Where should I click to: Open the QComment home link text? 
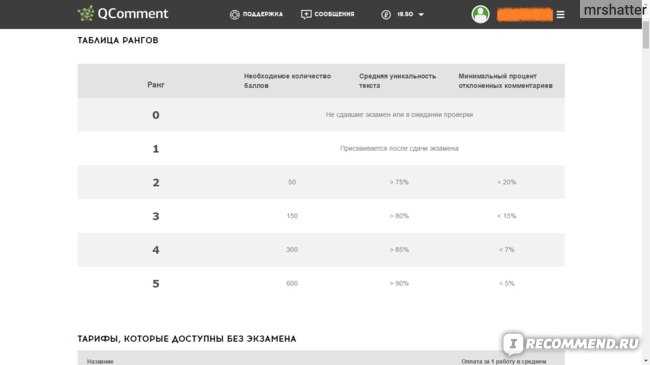point(133,14)
